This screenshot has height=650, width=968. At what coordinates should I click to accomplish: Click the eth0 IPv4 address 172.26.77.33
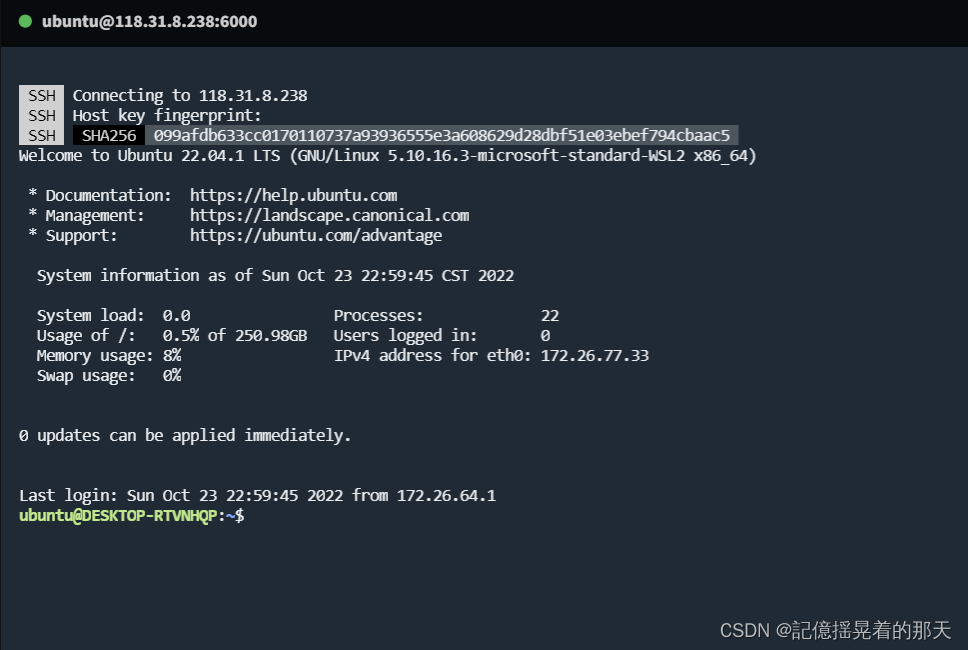[x=594, y=356]
